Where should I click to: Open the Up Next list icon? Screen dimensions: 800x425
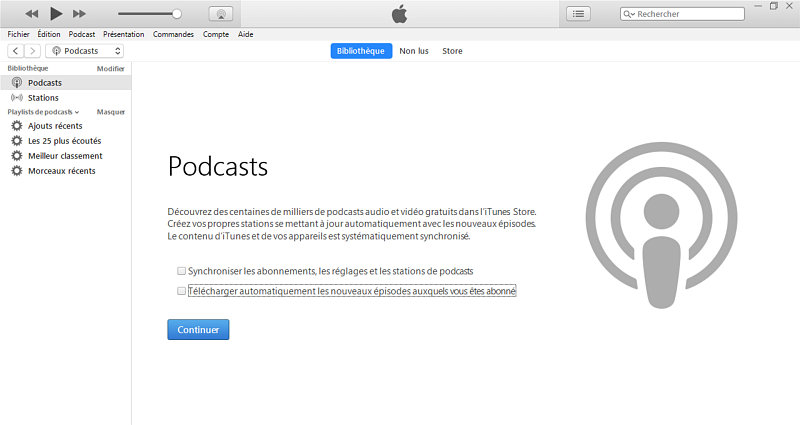tap(578, 14)
